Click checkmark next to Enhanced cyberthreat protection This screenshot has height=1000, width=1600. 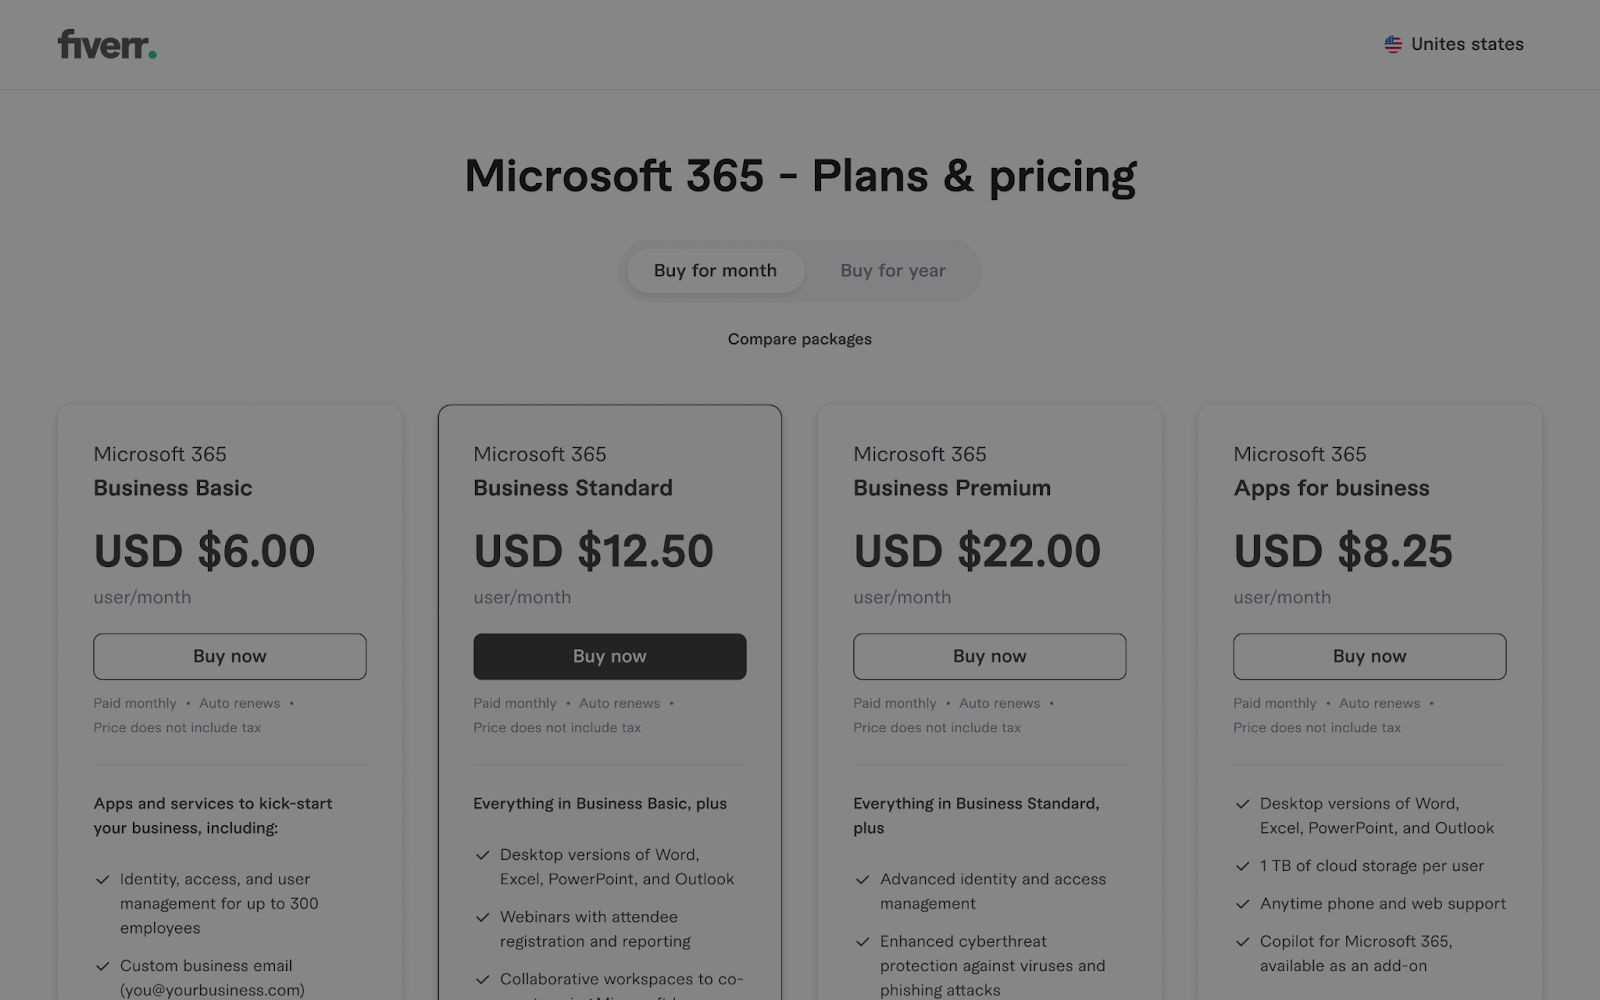click(862, 942)
